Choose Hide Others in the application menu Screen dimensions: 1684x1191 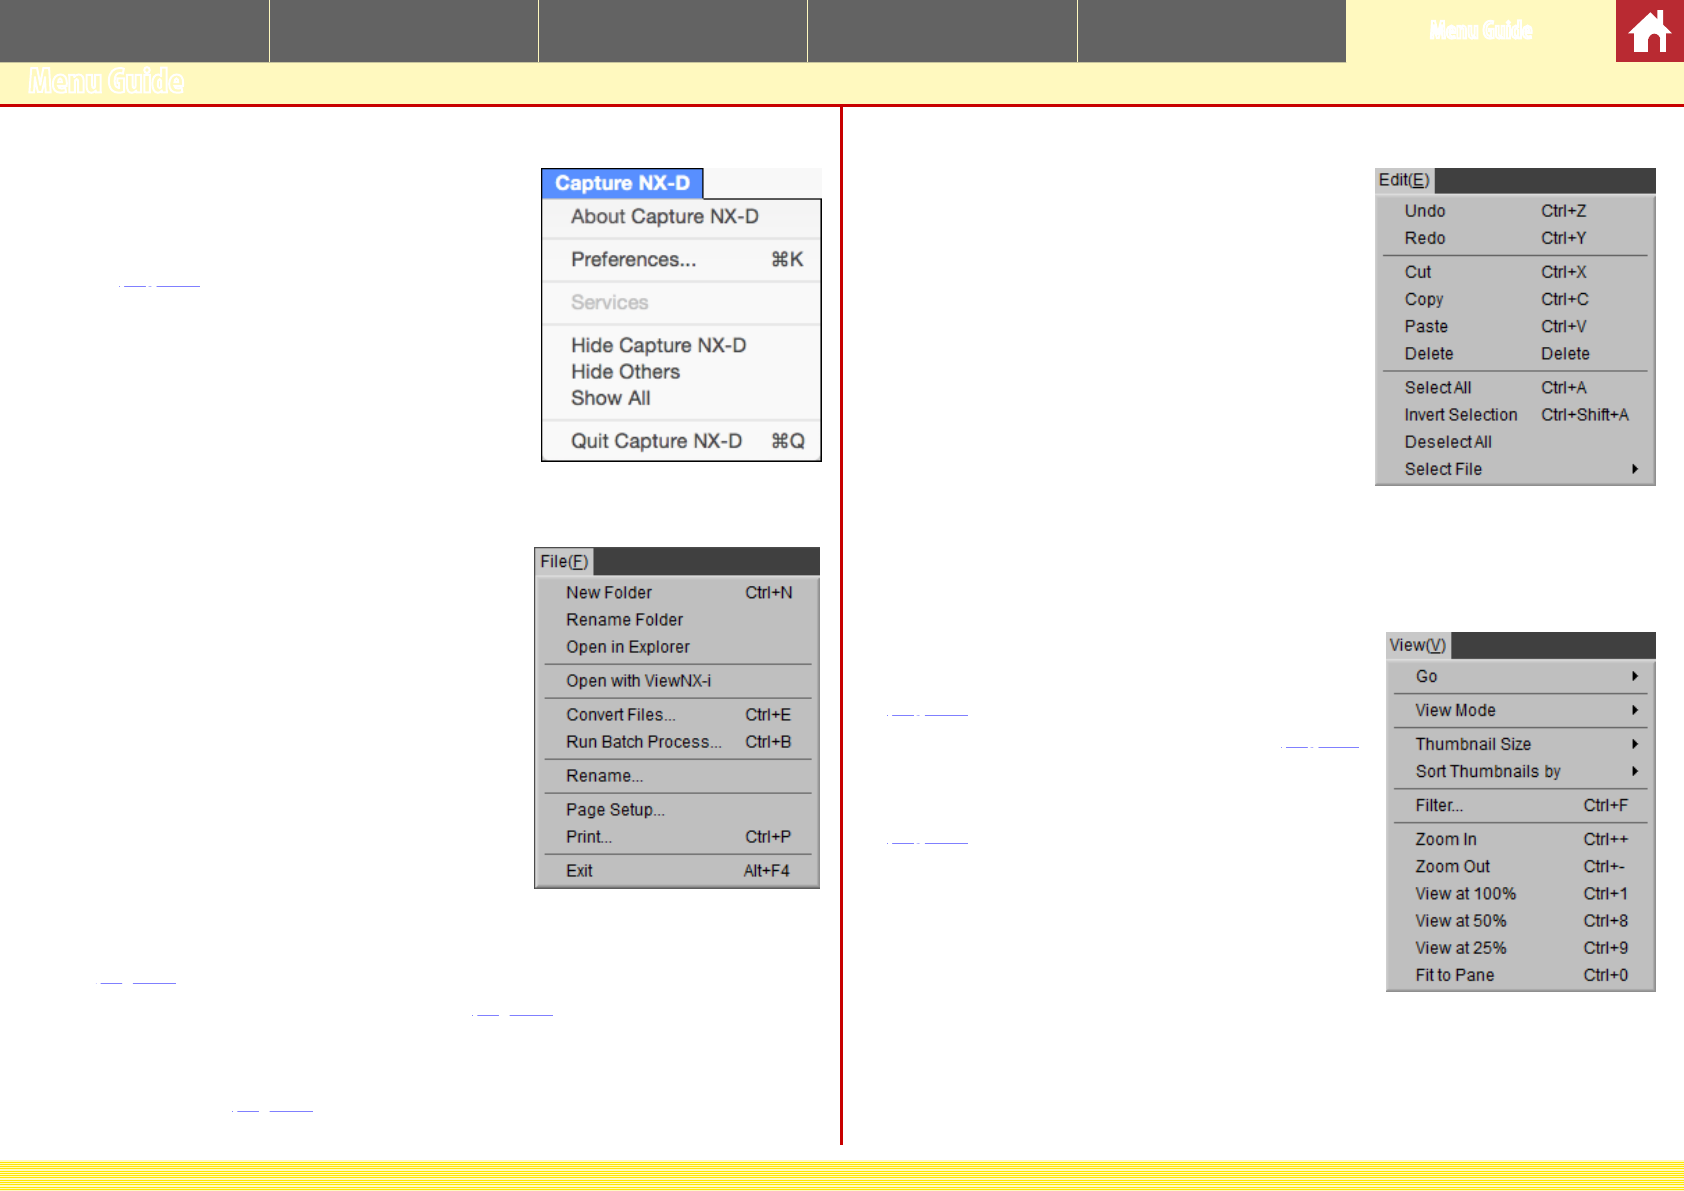point(681,372)
